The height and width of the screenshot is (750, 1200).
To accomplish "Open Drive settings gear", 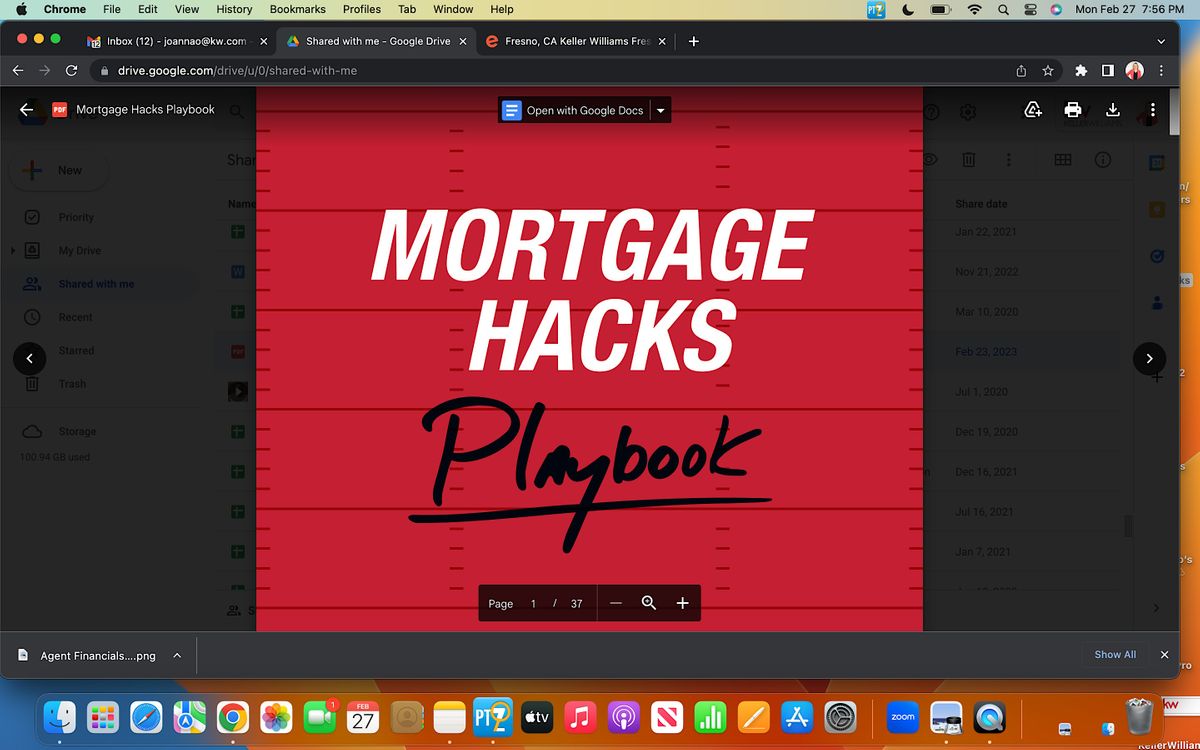I will coord(968,112).
